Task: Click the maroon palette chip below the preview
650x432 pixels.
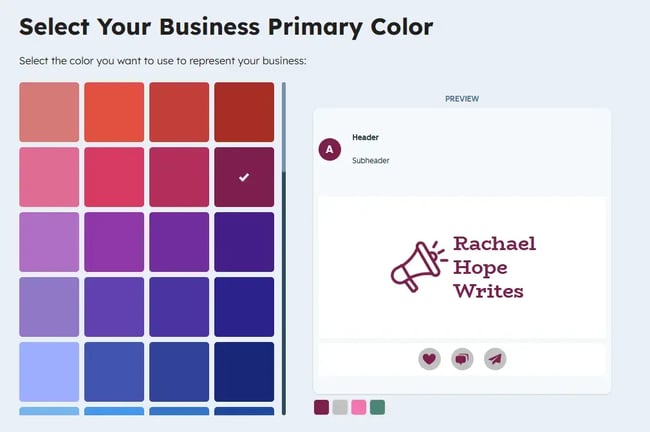Action: coord(321,407)
